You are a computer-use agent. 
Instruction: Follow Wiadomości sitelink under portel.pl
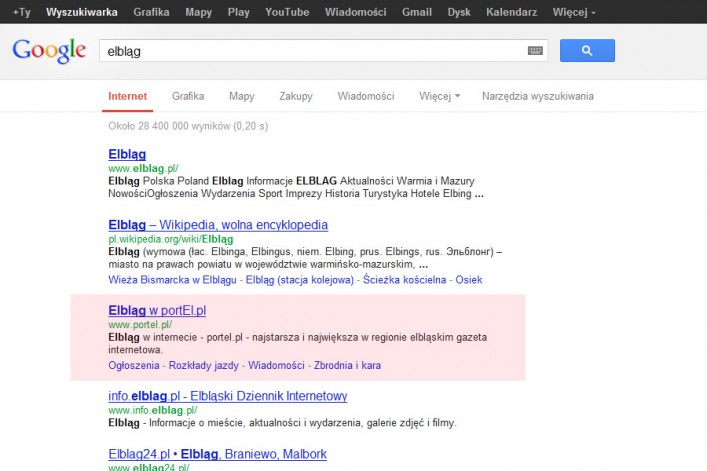coord(276,366)
